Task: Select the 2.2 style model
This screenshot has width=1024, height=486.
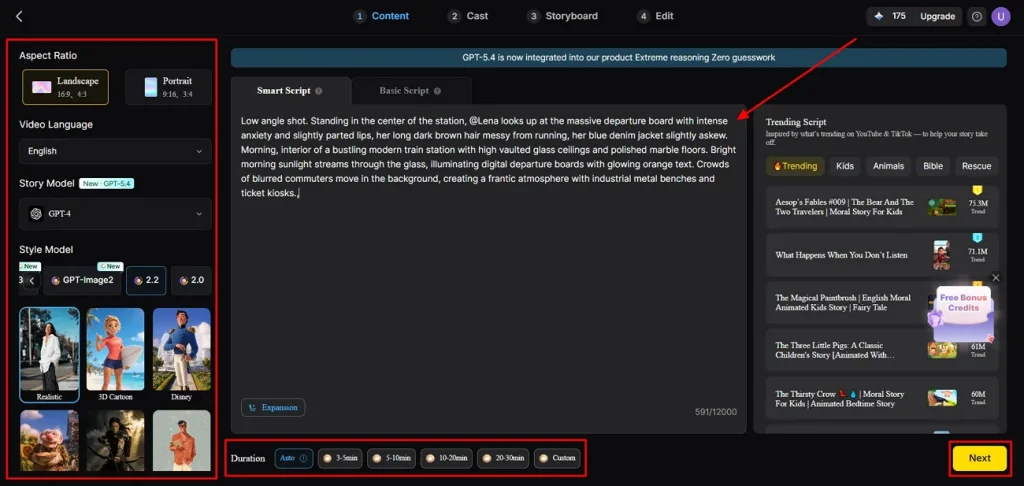Action: coord(146,280)
